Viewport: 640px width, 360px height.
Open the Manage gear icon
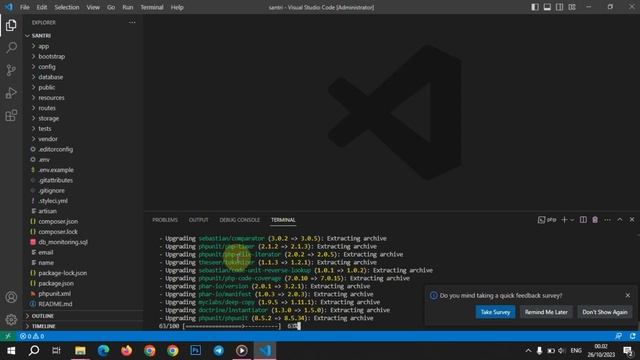point(11,319)
